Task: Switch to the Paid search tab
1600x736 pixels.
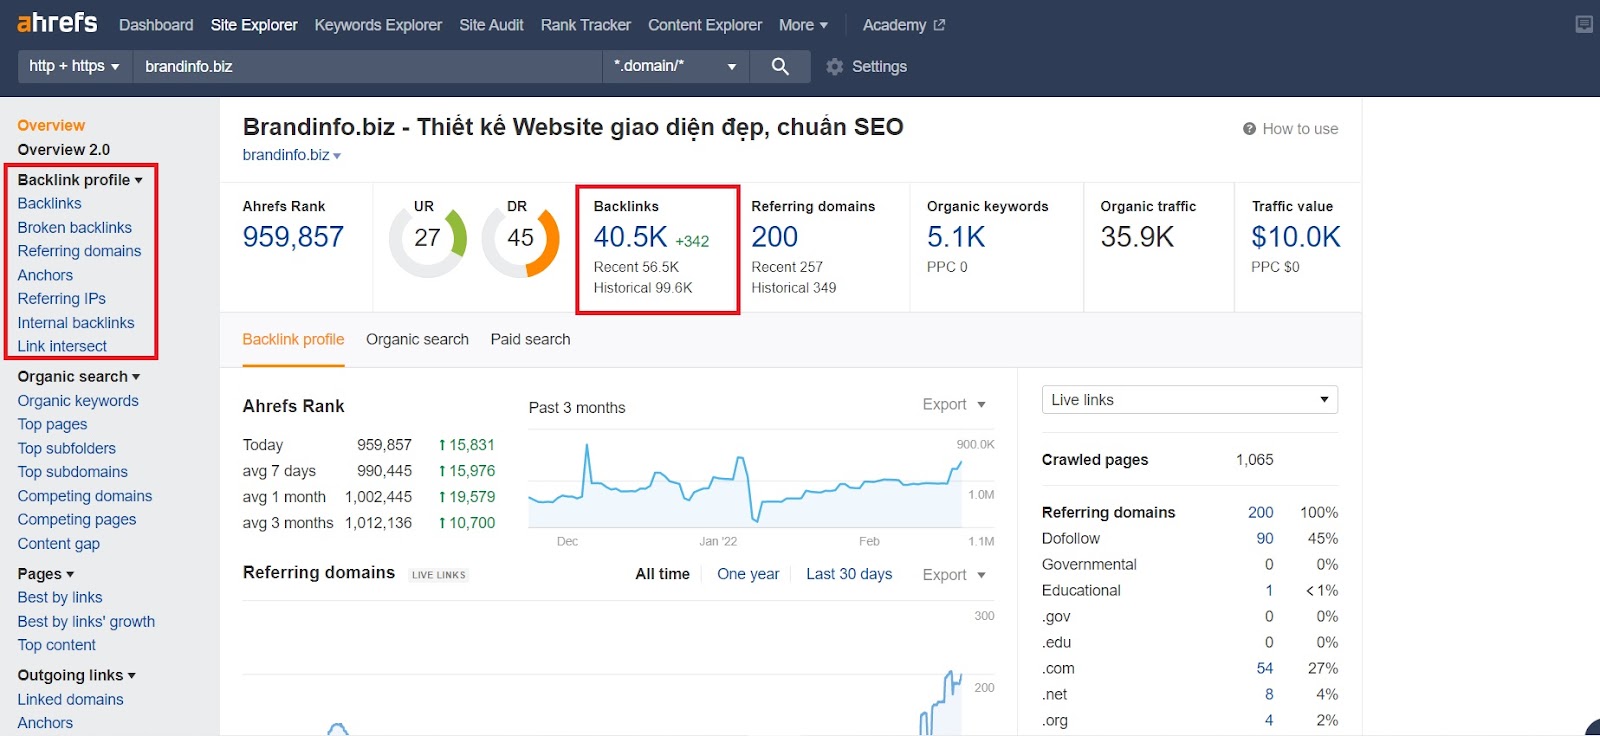Action: pos(530,339)
